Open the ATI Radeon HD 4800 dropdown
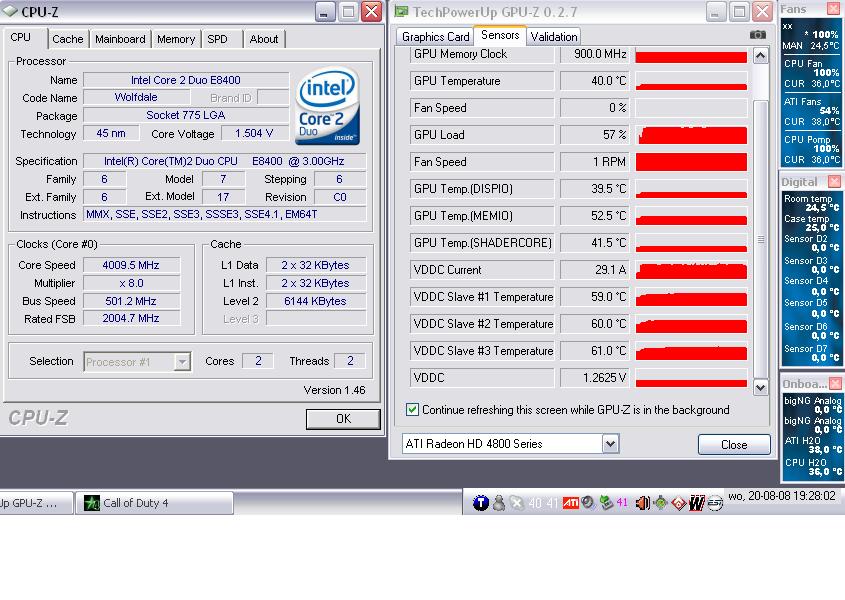Image resolution: width=845 pixels, height=600 pixels. pos(610,444)
